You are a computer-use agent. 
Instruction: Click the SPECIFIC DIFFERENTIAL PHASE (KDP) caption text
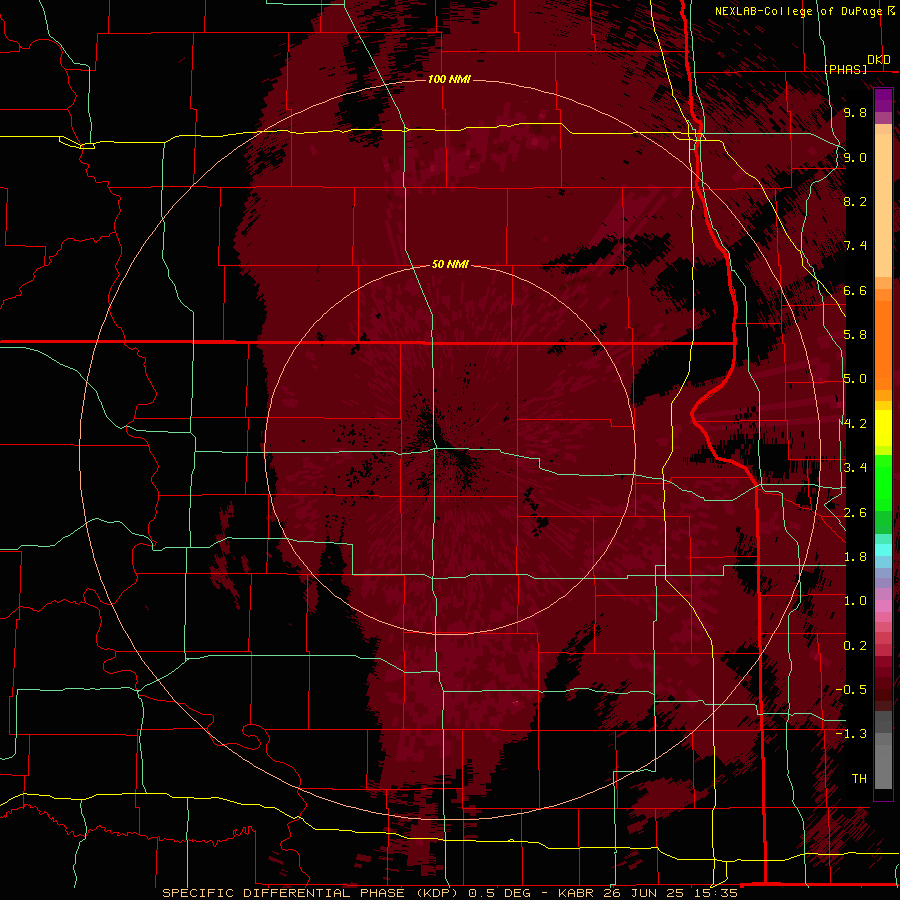311,893
